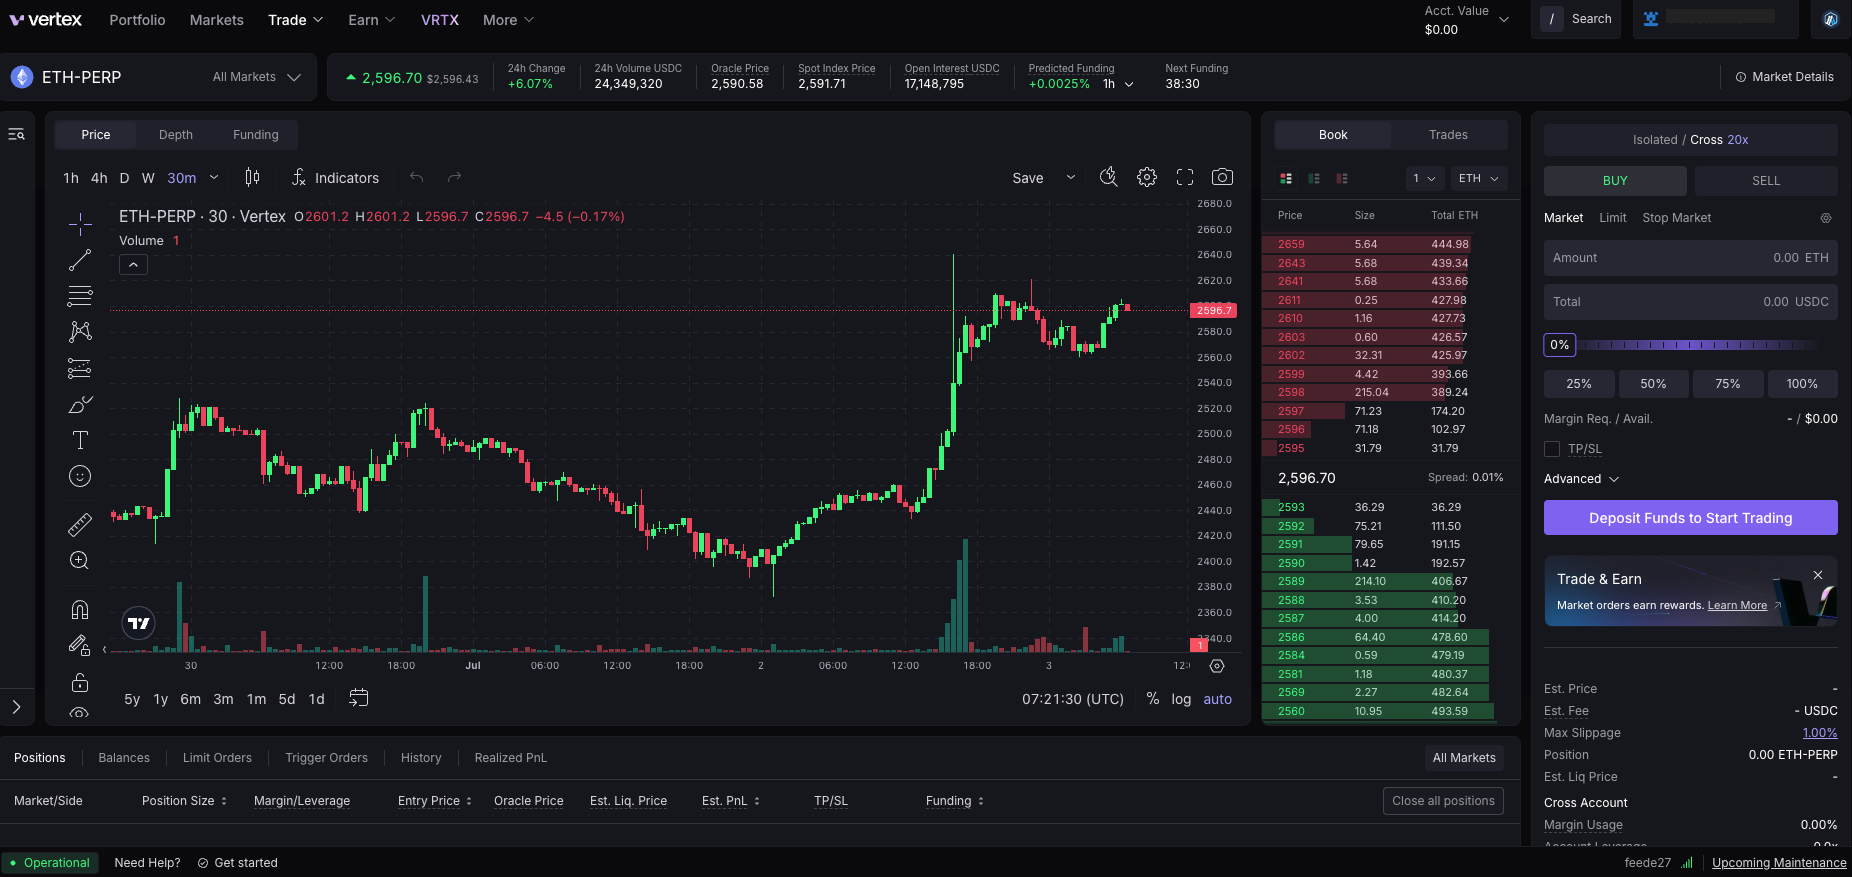Select the Limit order type
The height and width of the screenshot is (877, 1852).
click(x=1612, y=218)
